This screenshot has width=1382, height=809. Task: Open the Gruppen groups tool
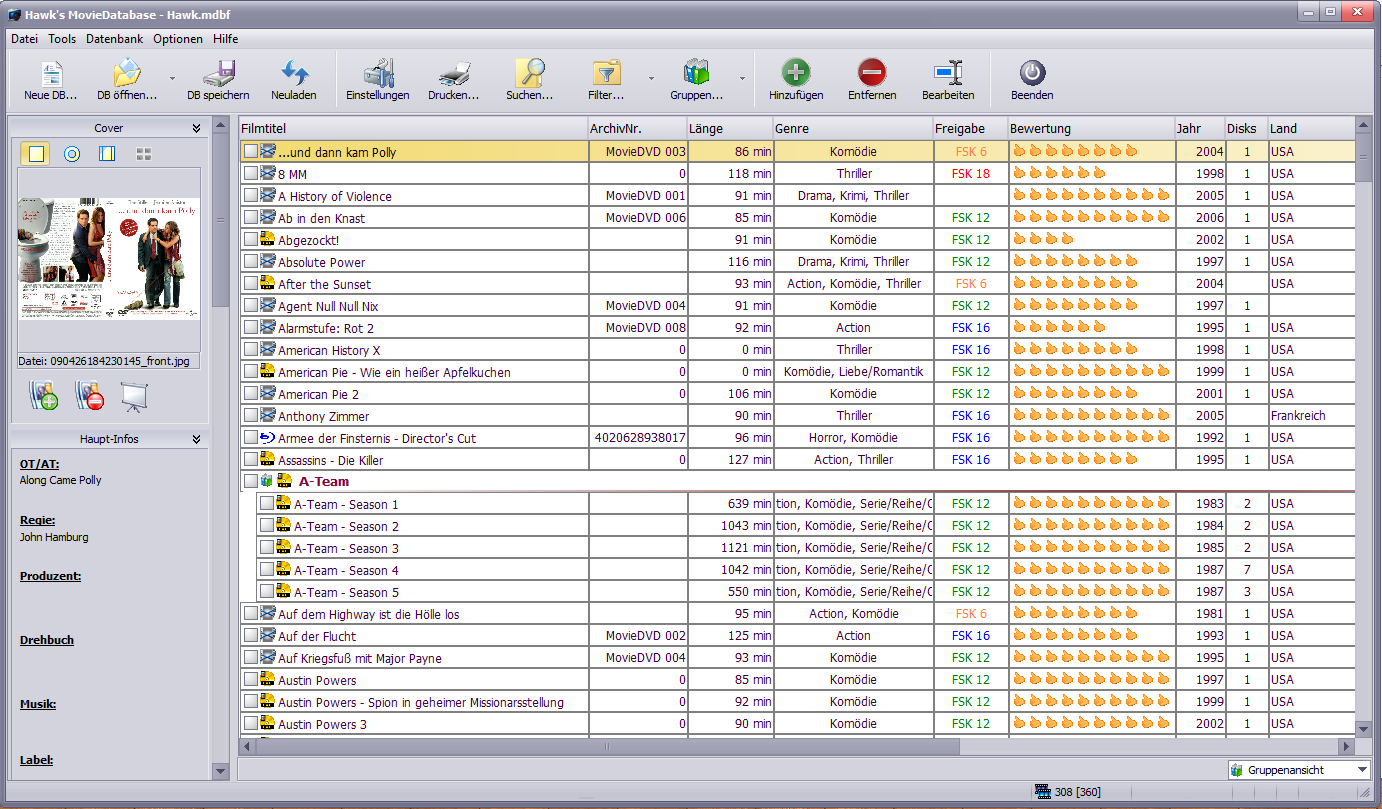696,81
